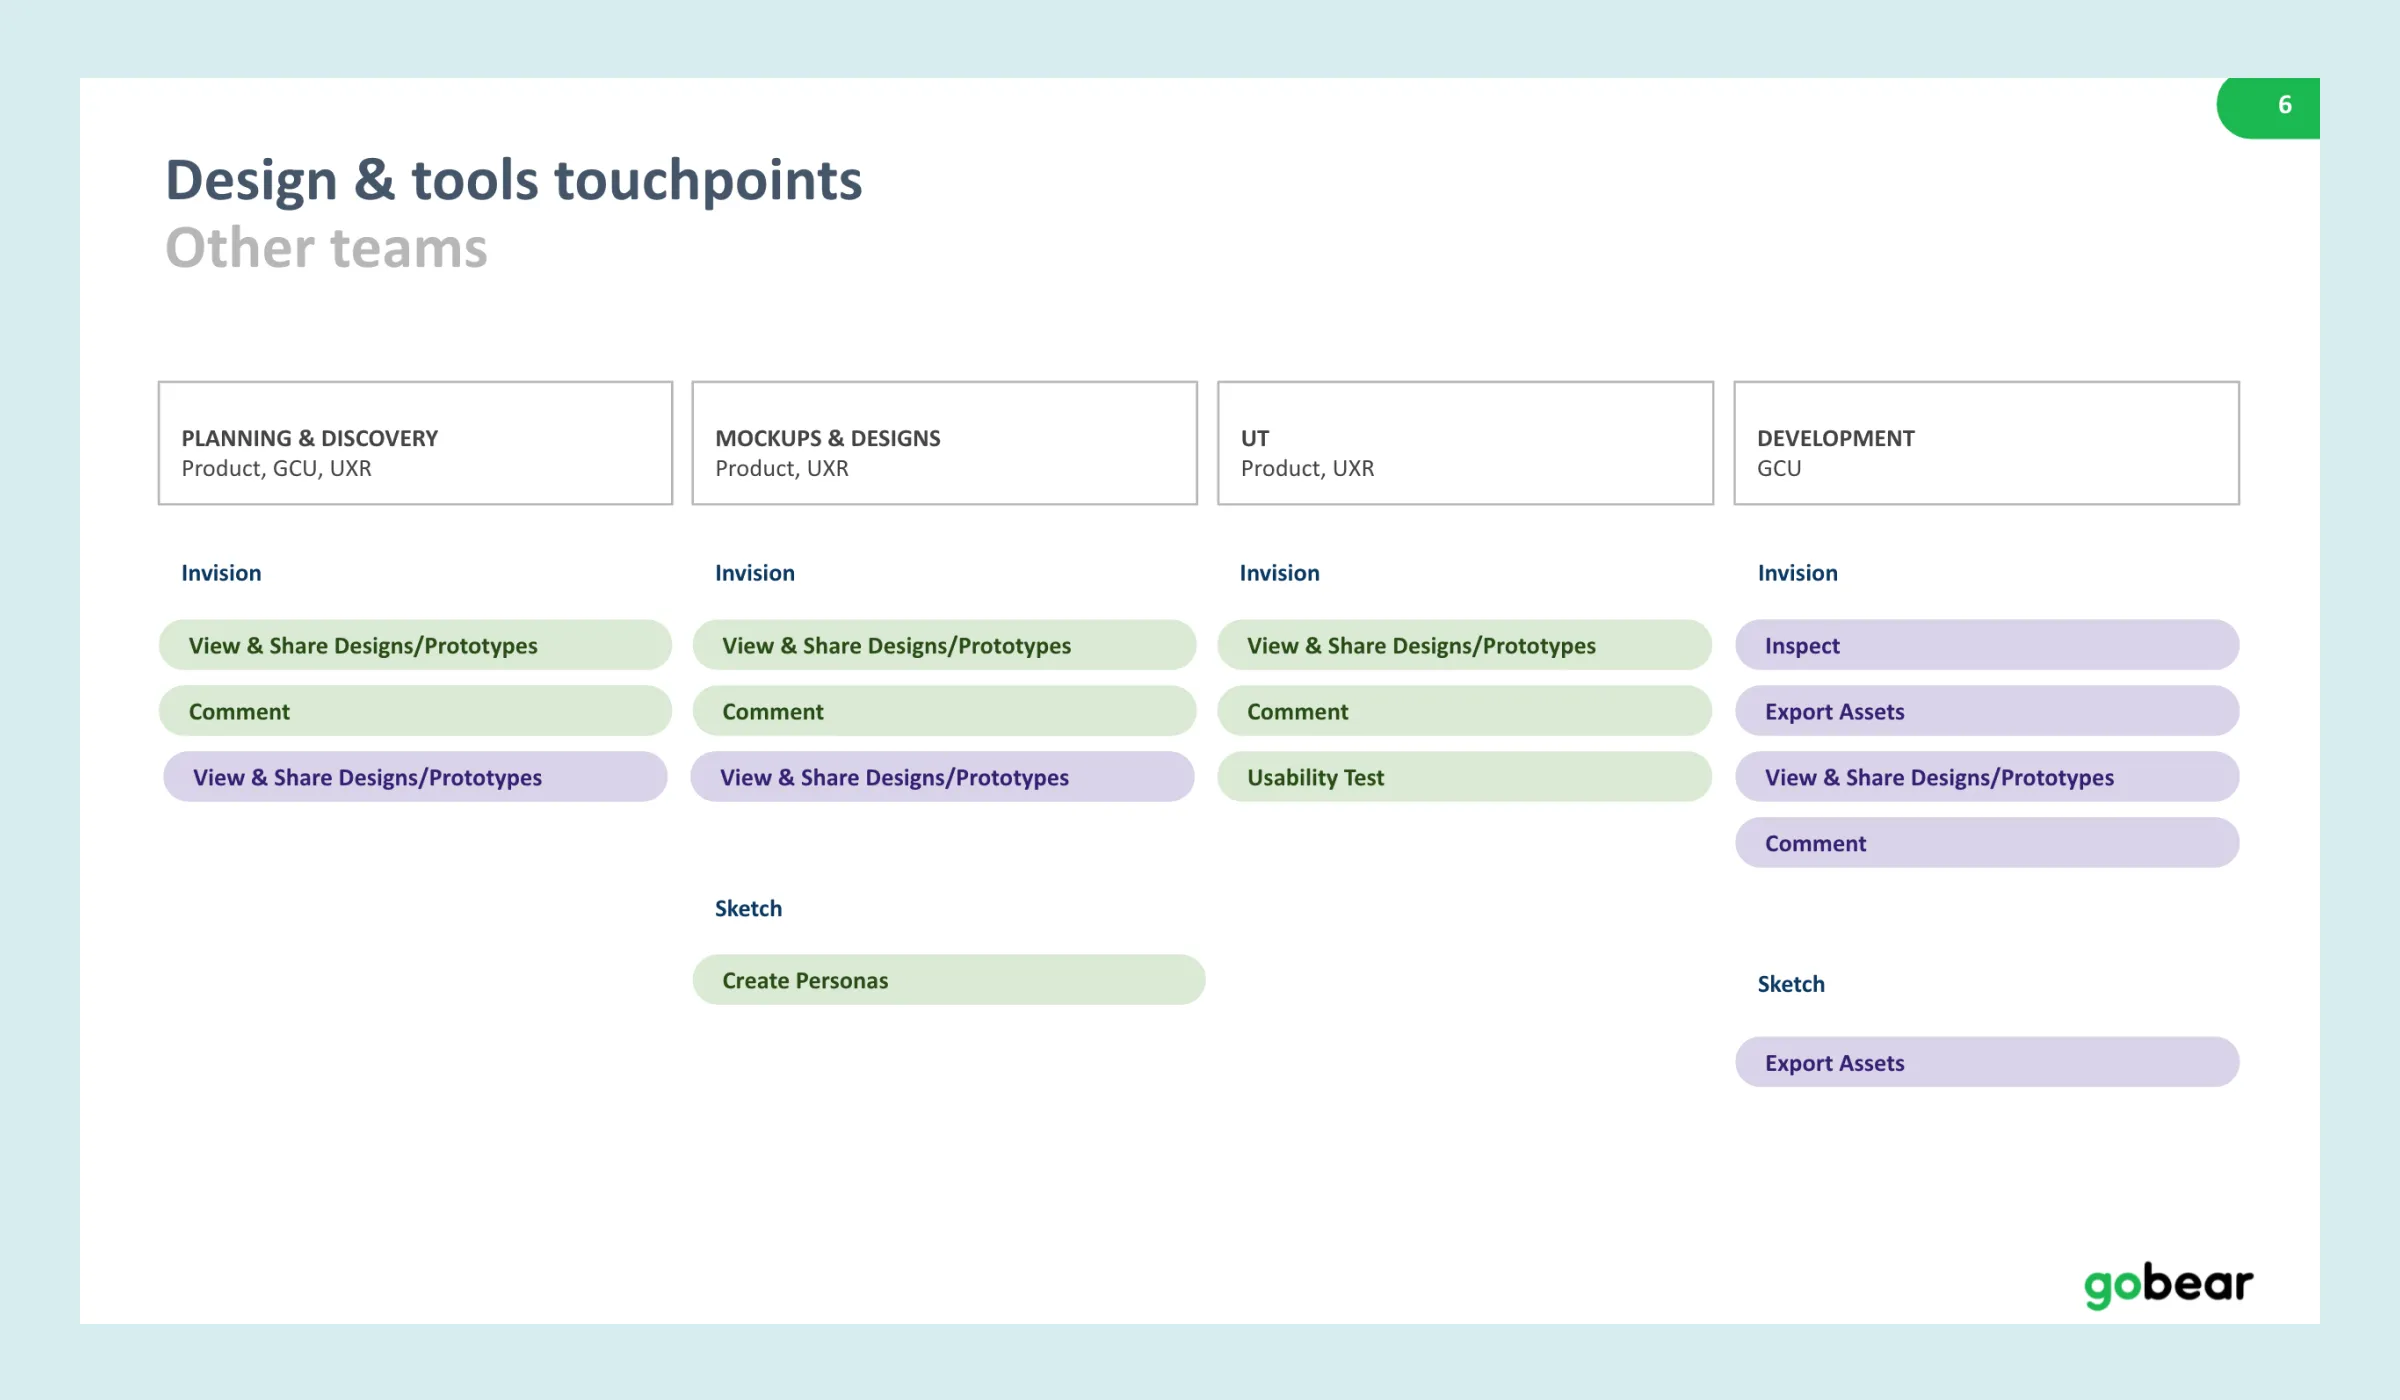Viewport: 2400px width, 1400px height.
Task: Click "GCU" under Development
Action: 1779,468
